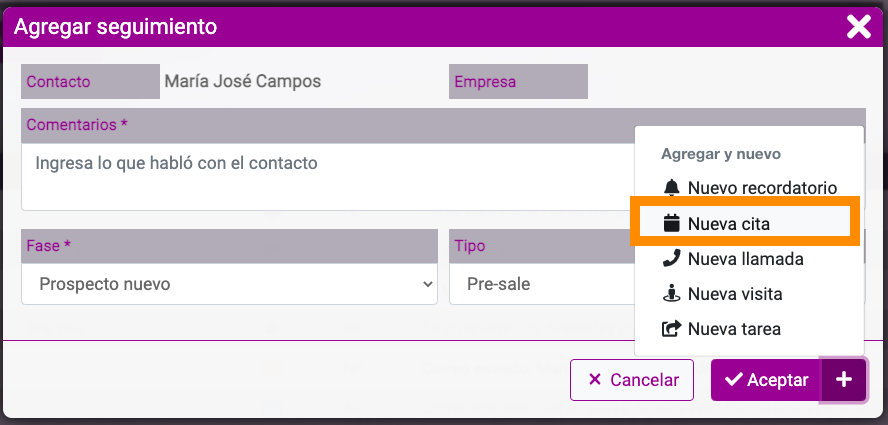Select the Nuevo recordatorio menu entry
This screenshot has height=425, width=888.
[x=749, y=188]
